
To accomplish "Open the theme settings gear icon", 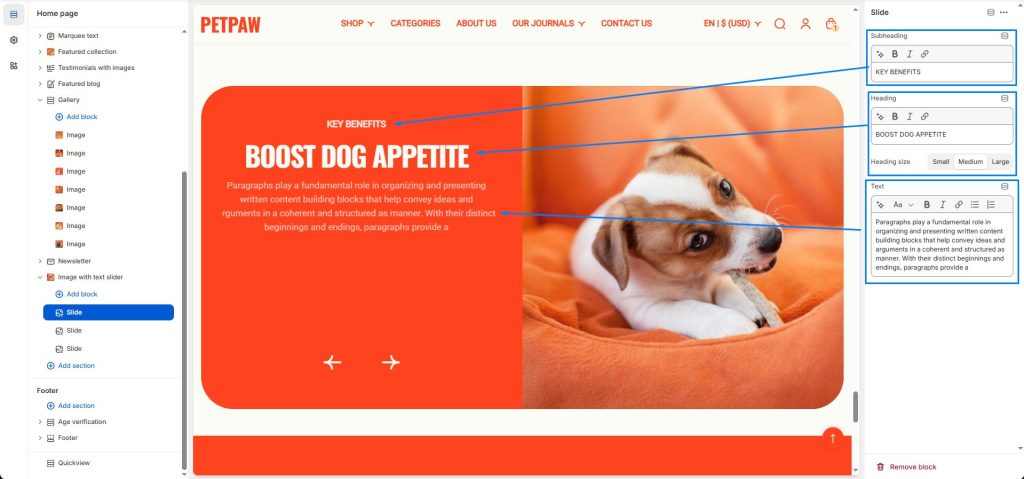I will 14,41.
